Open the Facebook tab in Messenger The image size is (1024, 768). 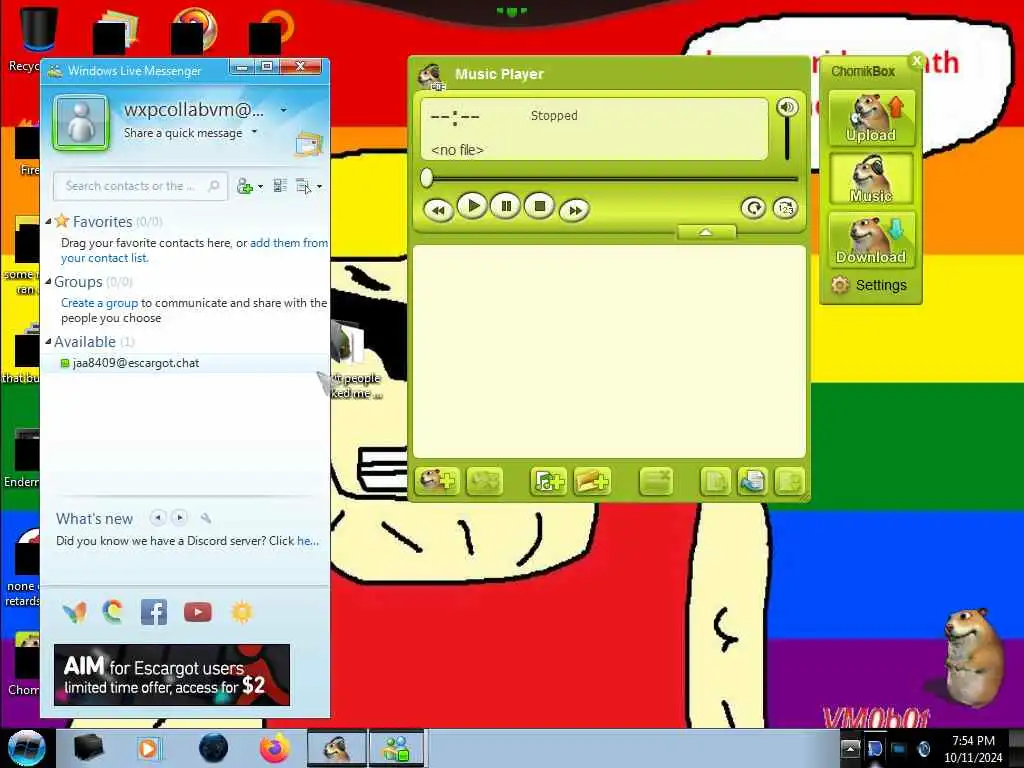click(154, 612)
